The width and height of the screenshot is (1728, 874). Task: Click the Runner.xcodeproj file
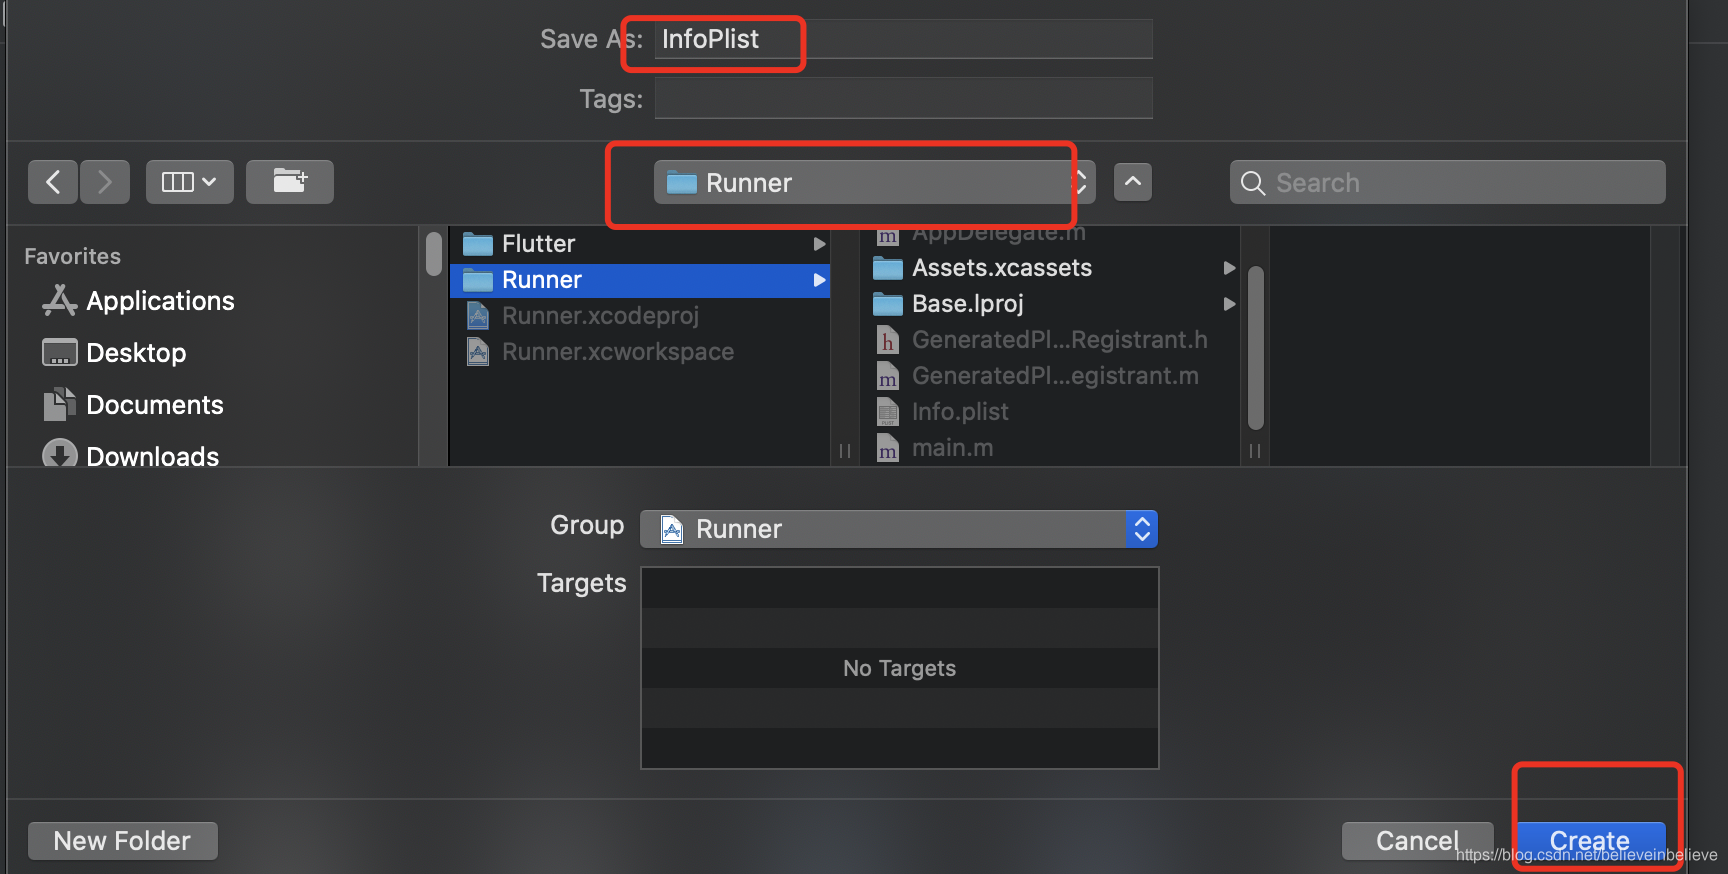click(600, 316)
